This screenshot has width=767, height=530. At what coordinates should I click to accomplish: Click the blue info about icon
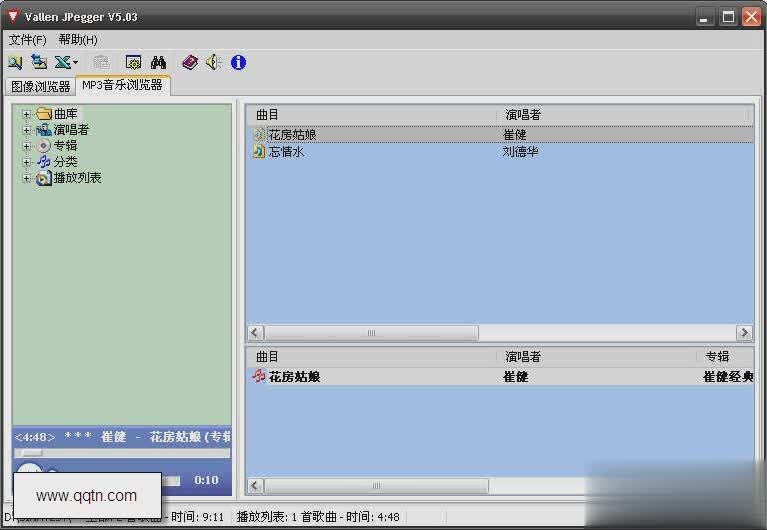pyautogui.click(x=238, y=62)
